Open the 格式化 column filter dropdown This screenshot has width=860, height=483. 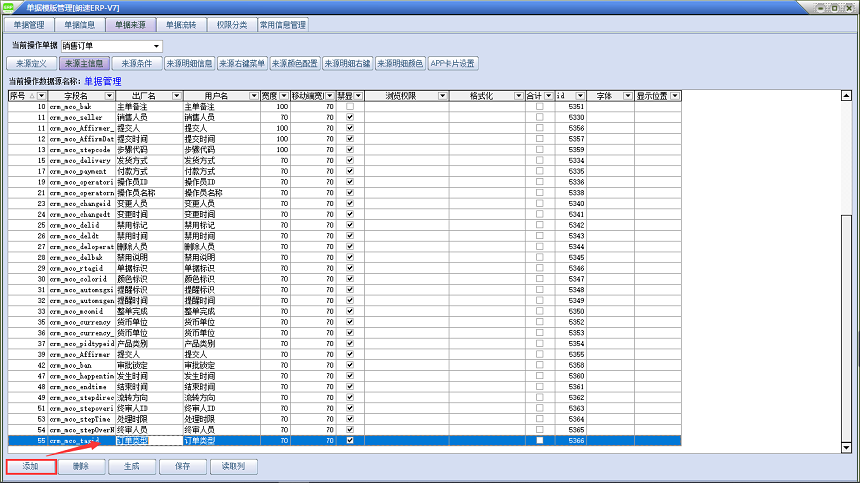tap(518, 96)
